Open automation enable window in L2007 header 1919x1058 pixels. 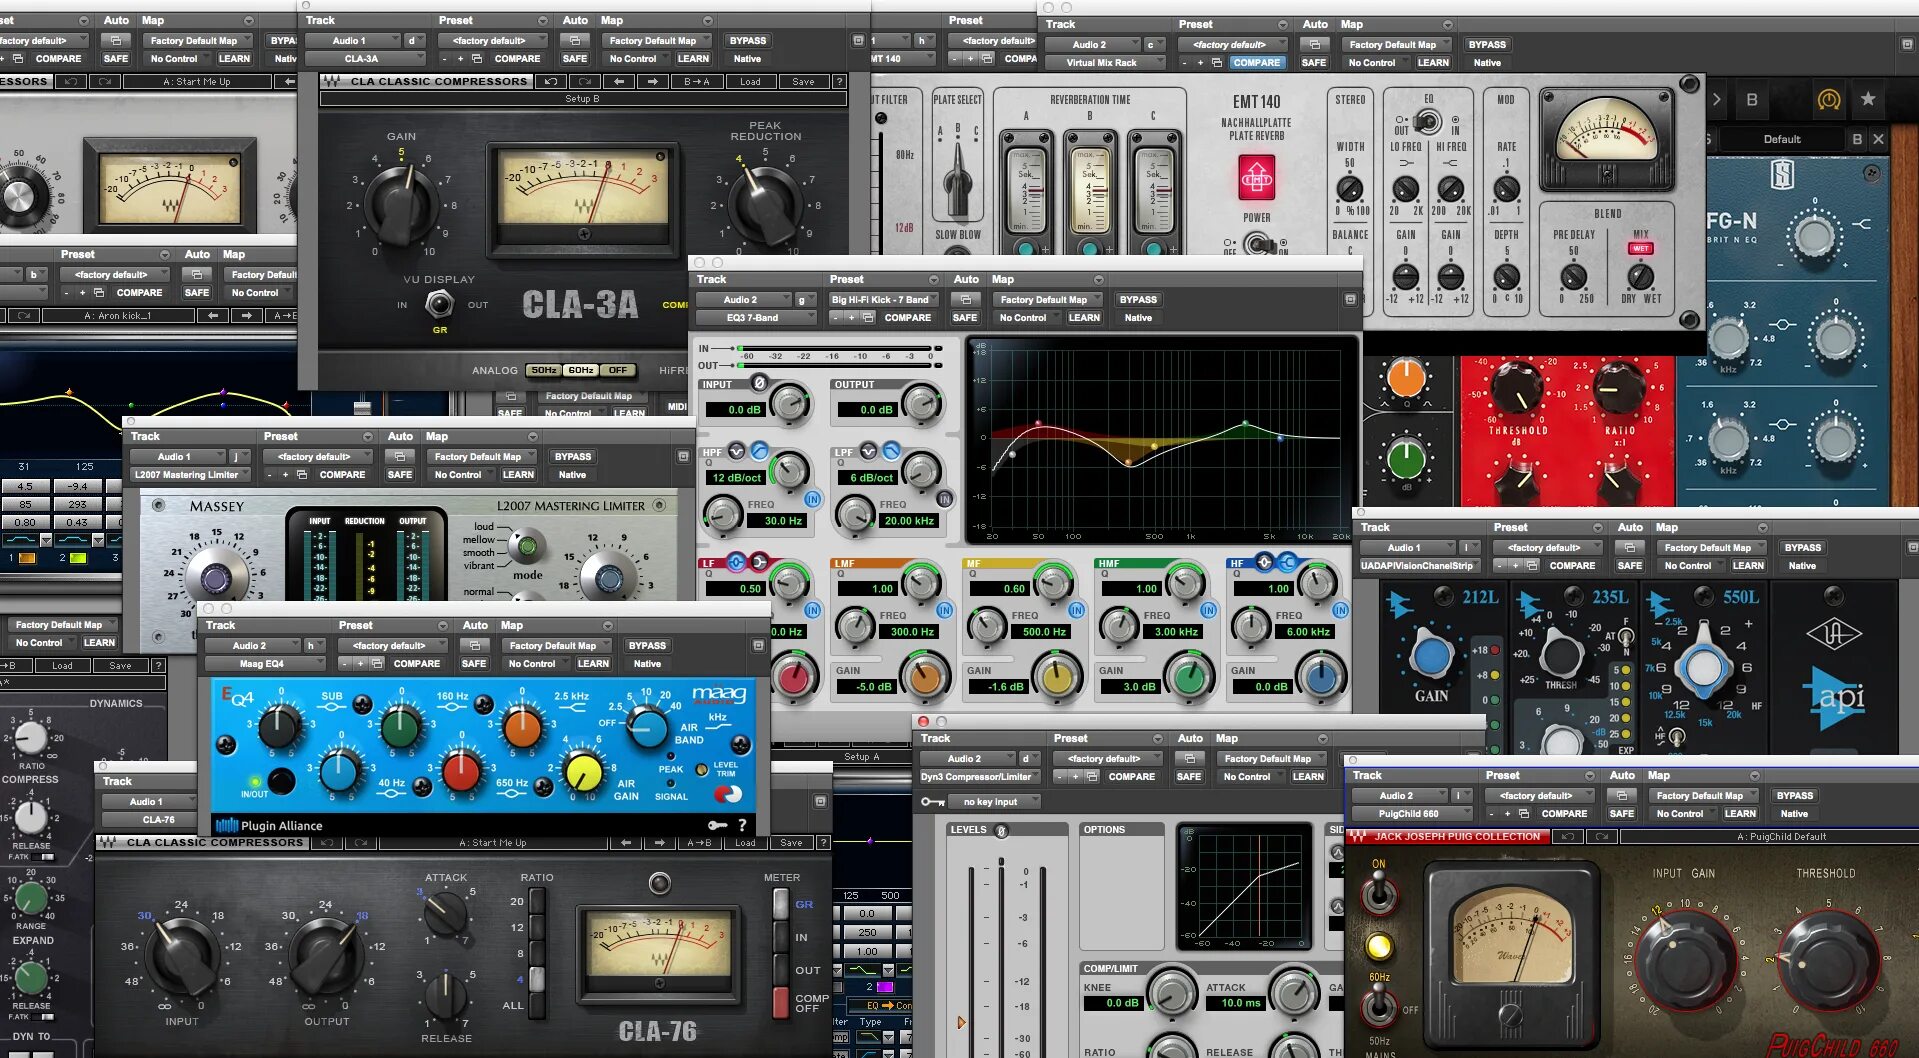[x=399, y=457]
